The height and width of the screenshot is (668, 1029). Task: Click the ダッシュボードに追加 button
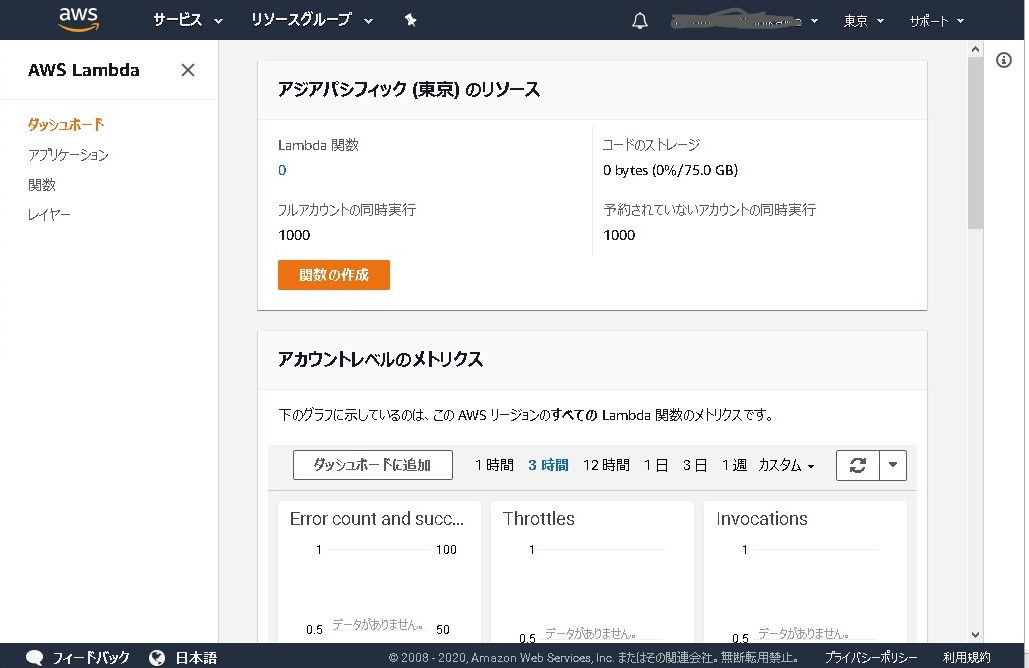(372, 464)
